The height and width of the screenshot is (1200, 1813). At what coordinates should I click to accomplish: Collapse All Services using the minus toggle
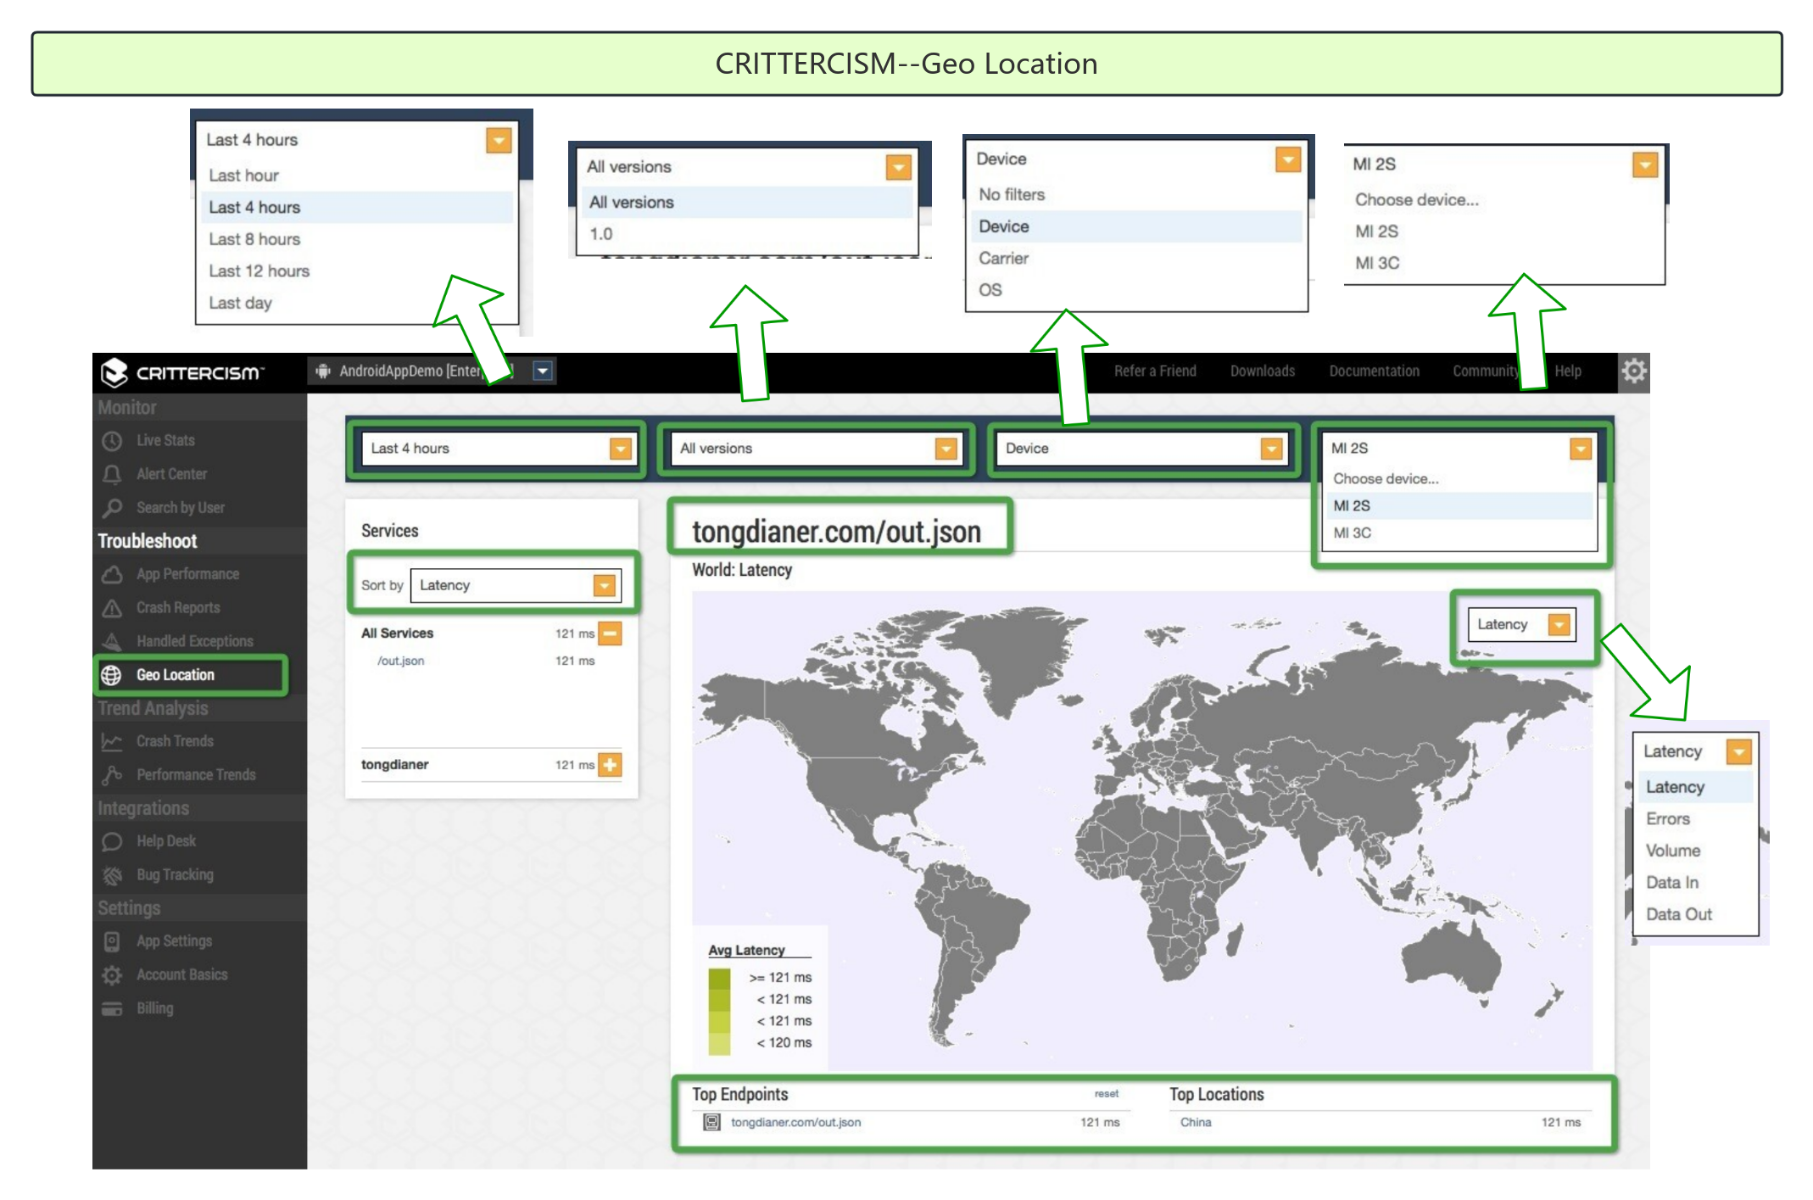point(612,633)
